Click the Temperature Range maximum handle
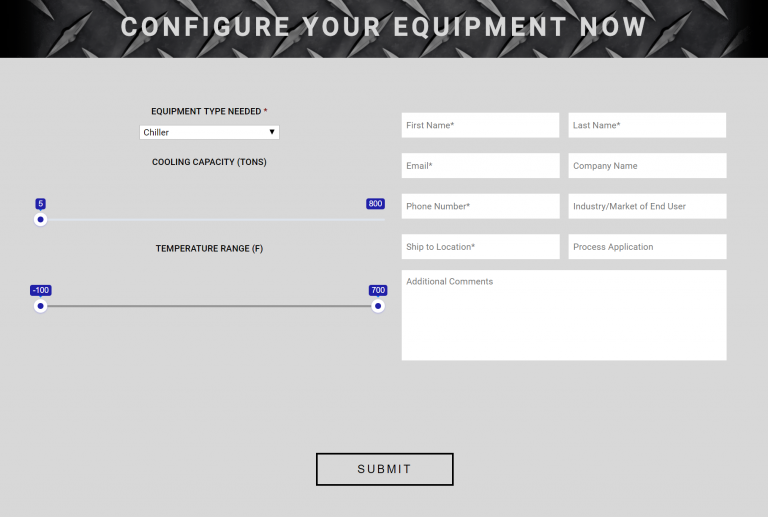The height and width of the screenshot is (517, 768). 378,306
